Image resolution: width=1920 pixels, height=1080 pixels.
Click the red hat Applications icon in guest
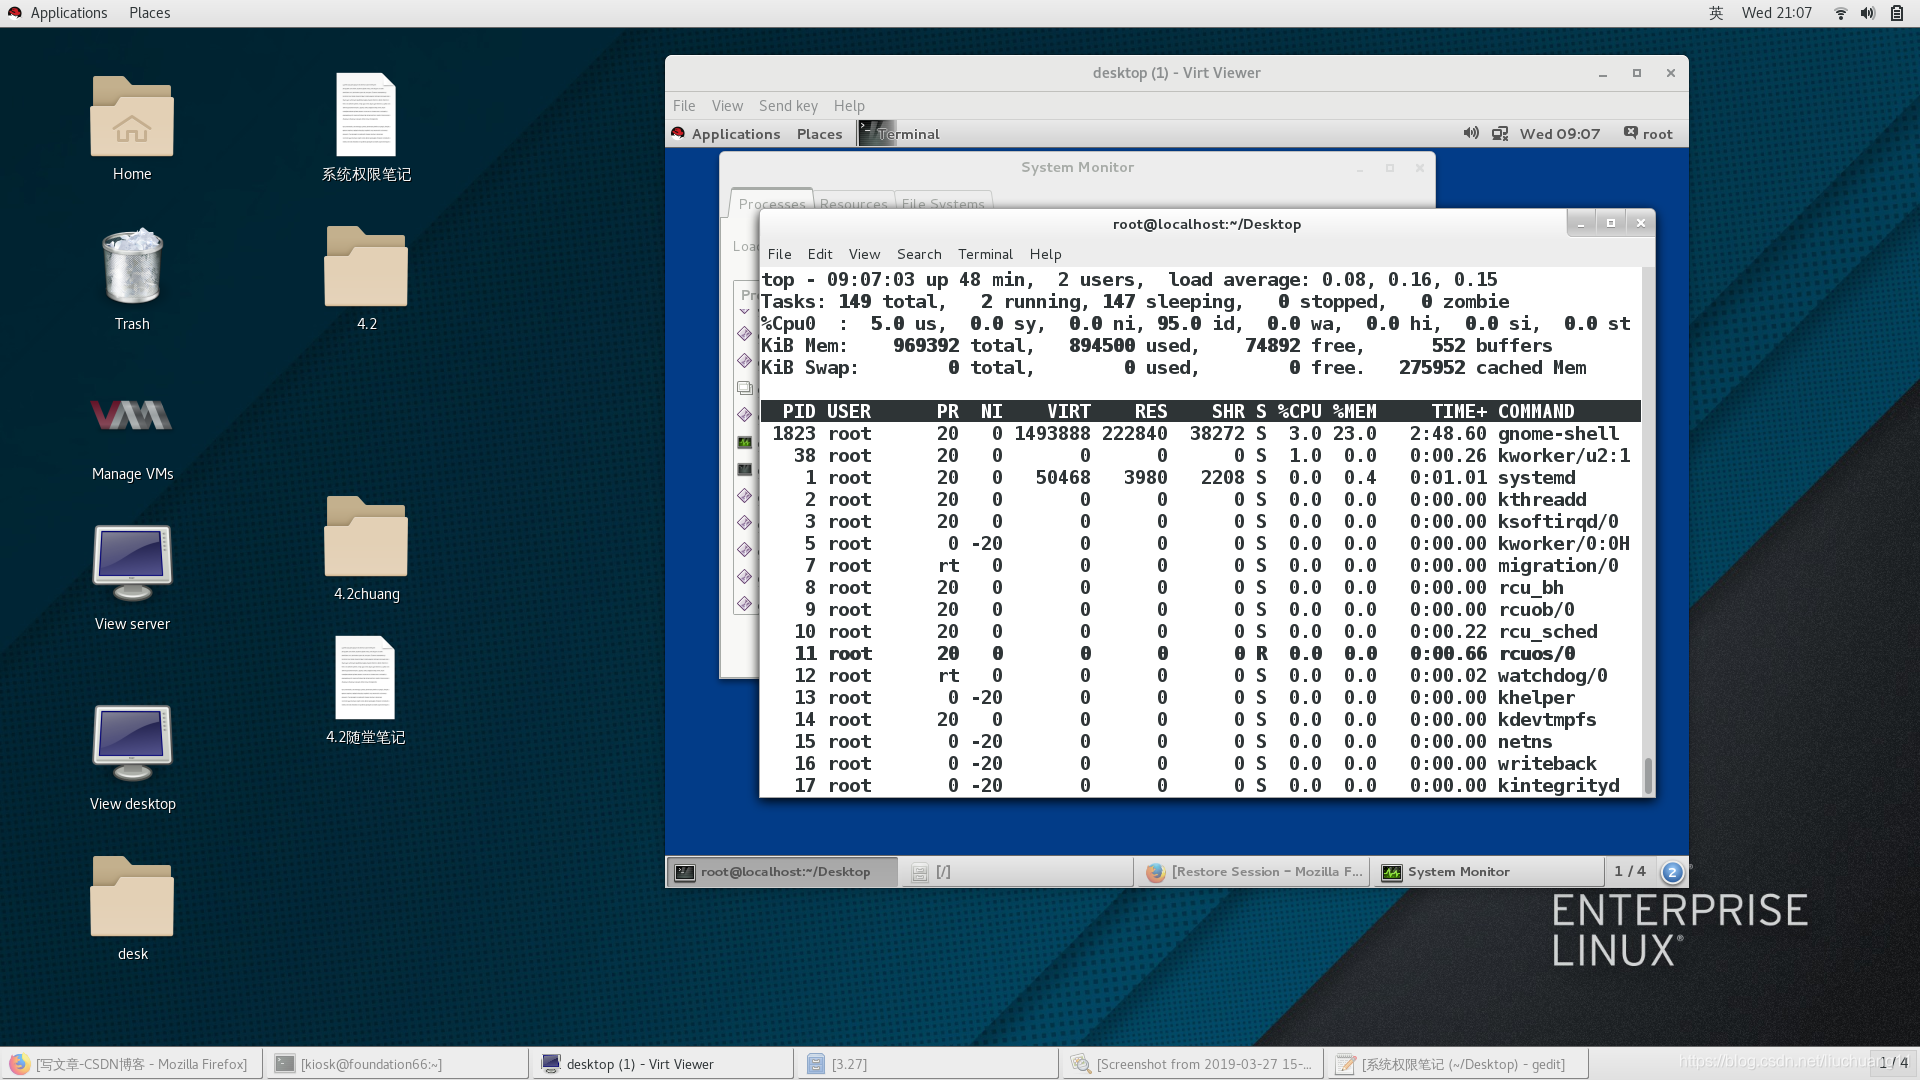click(x=678, y=133)
